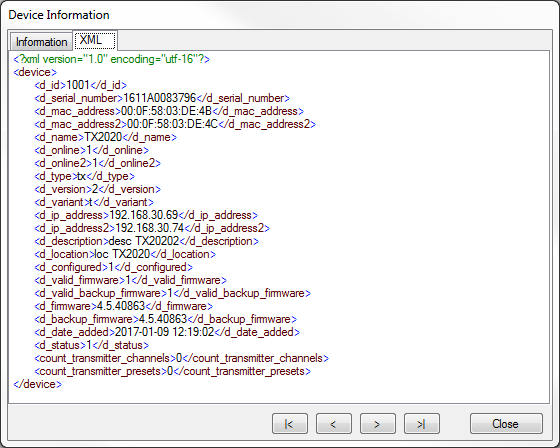Go to the next device record
560x448 pixels.
point(378,424)
